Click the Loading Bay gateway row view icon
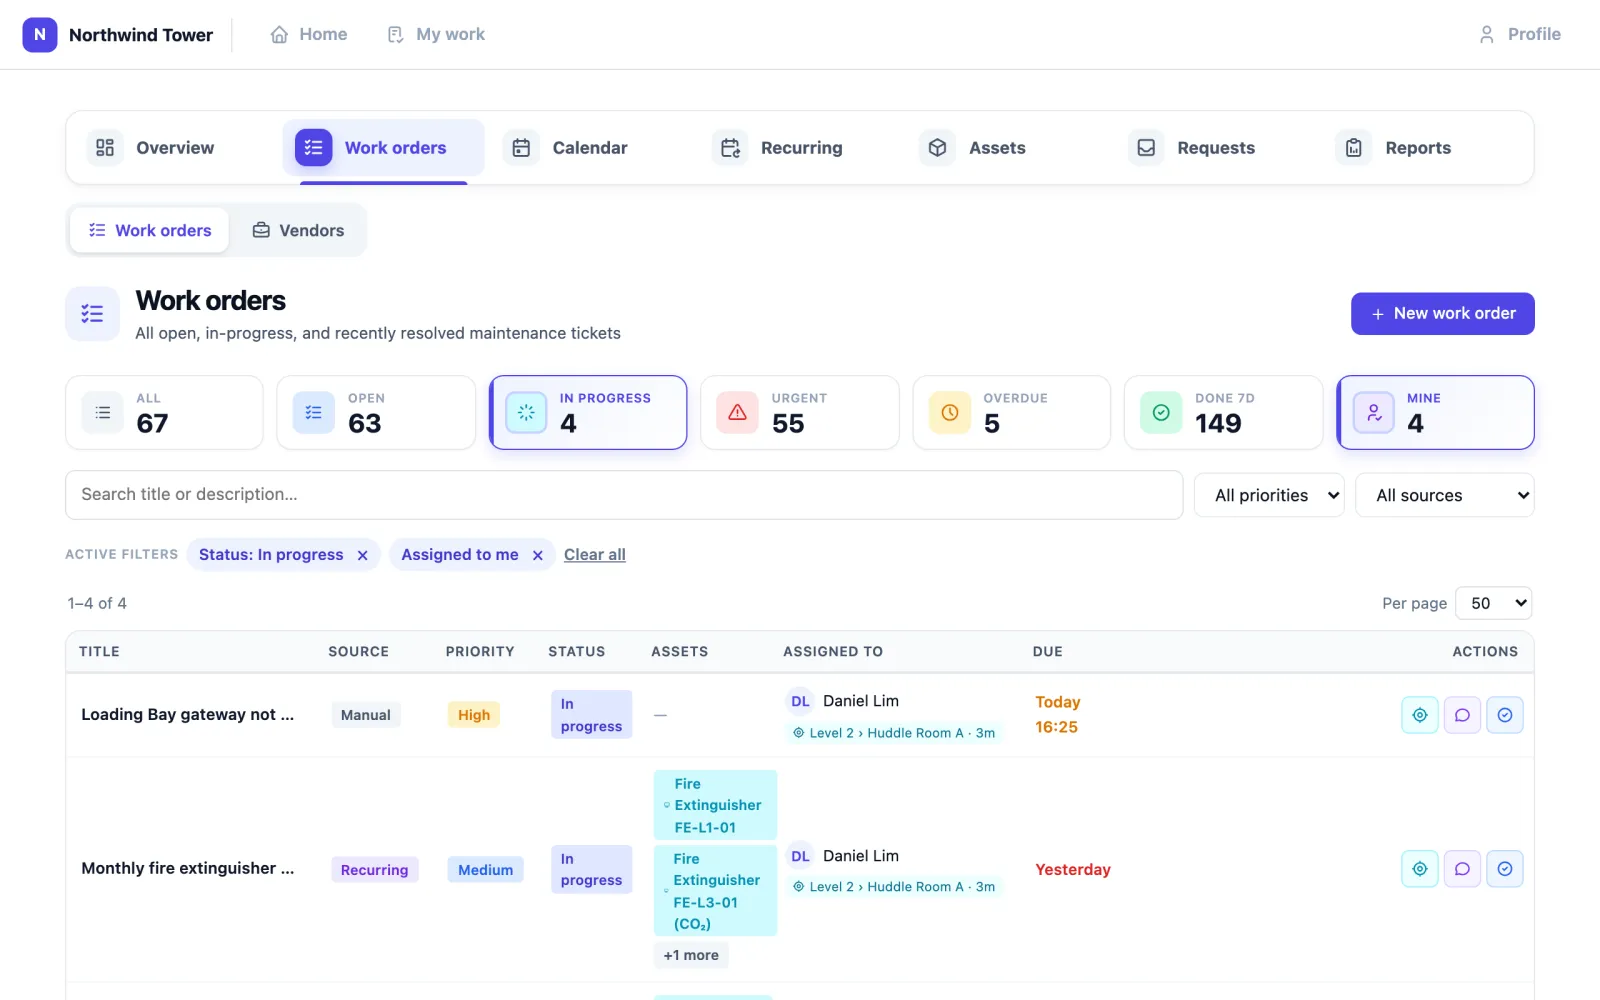 click(x=1419, y=715)
